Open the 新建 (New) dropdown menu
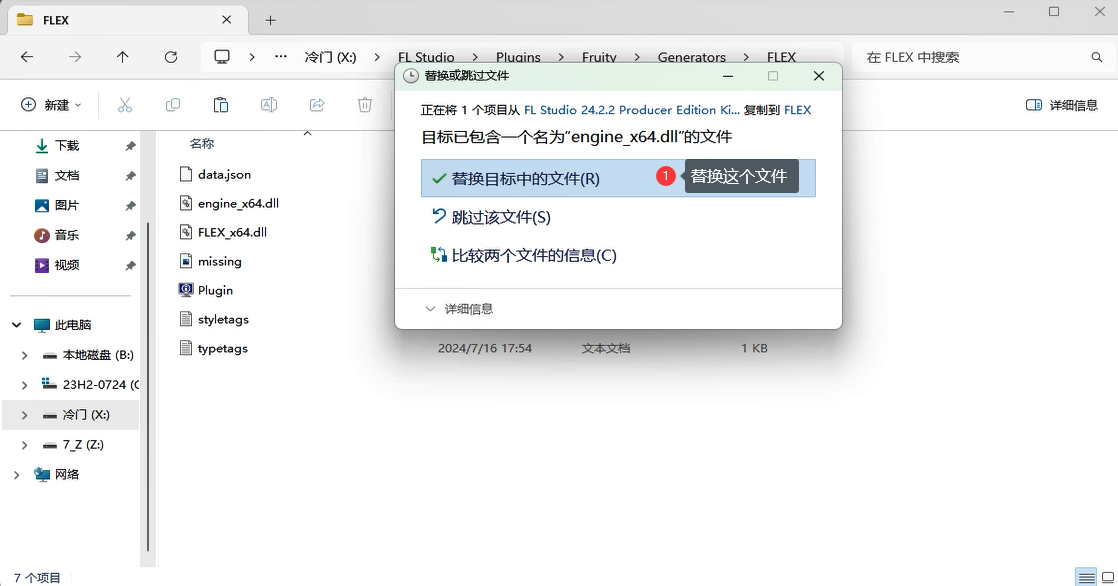Viewport: 1118px width, 586px height. (51, 106)
